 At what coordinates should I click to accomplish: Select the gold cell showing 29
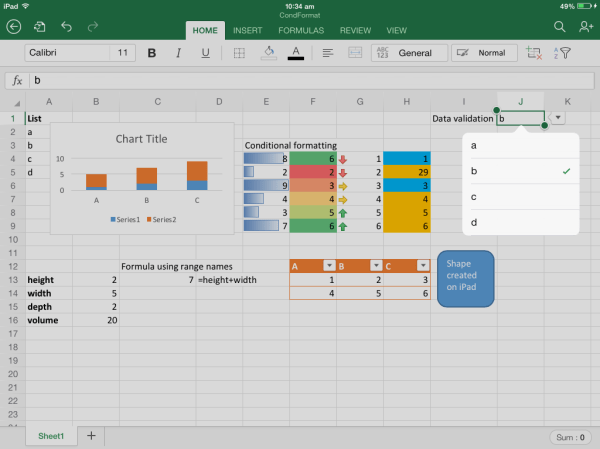point(407,172)
